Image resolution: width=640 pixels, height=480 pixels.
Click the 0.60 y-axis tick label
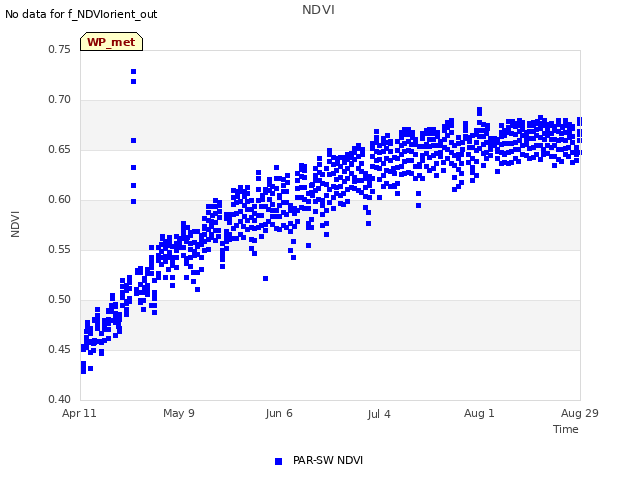point(60,200)
